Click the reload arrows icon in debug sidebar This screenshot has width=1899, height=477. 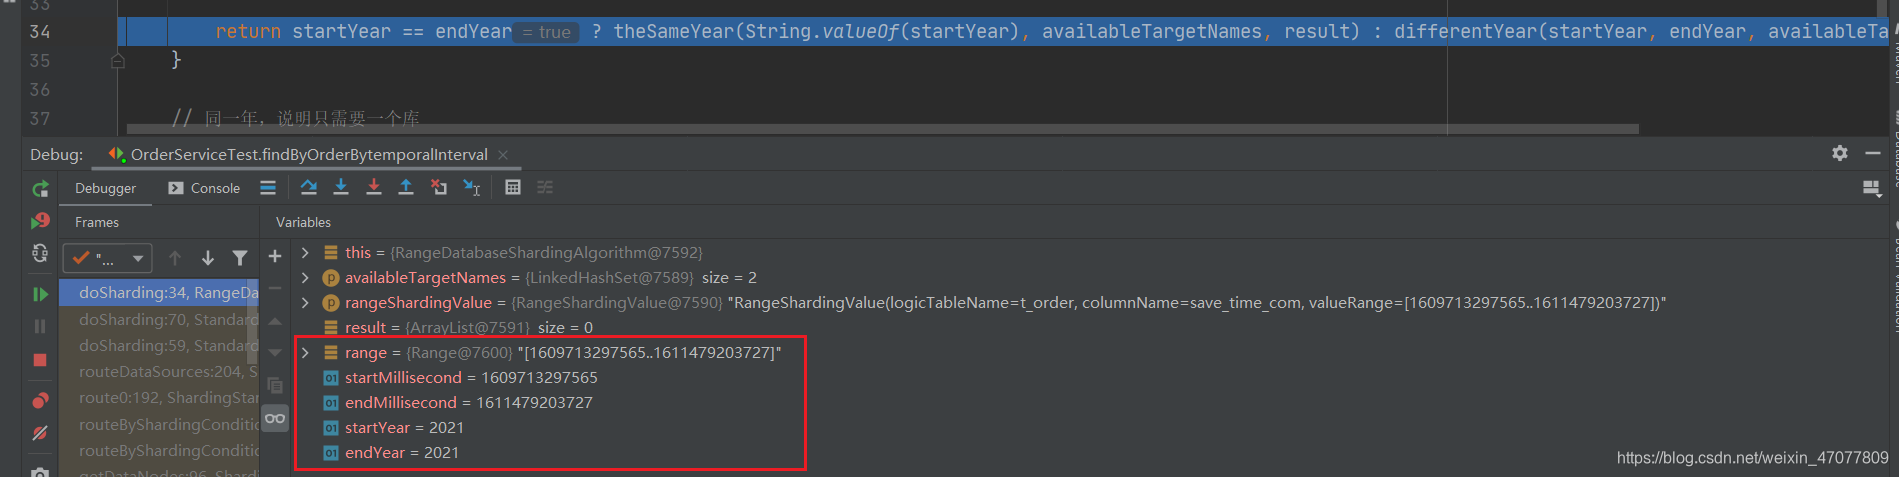40,254
